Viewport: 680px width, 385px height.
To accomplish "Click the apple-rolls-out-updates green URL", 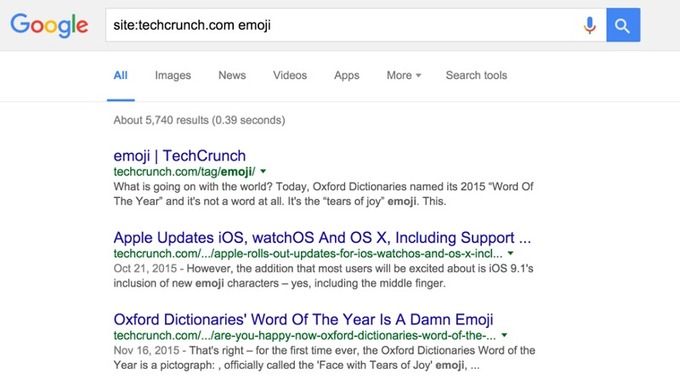I will pos(308,253).
